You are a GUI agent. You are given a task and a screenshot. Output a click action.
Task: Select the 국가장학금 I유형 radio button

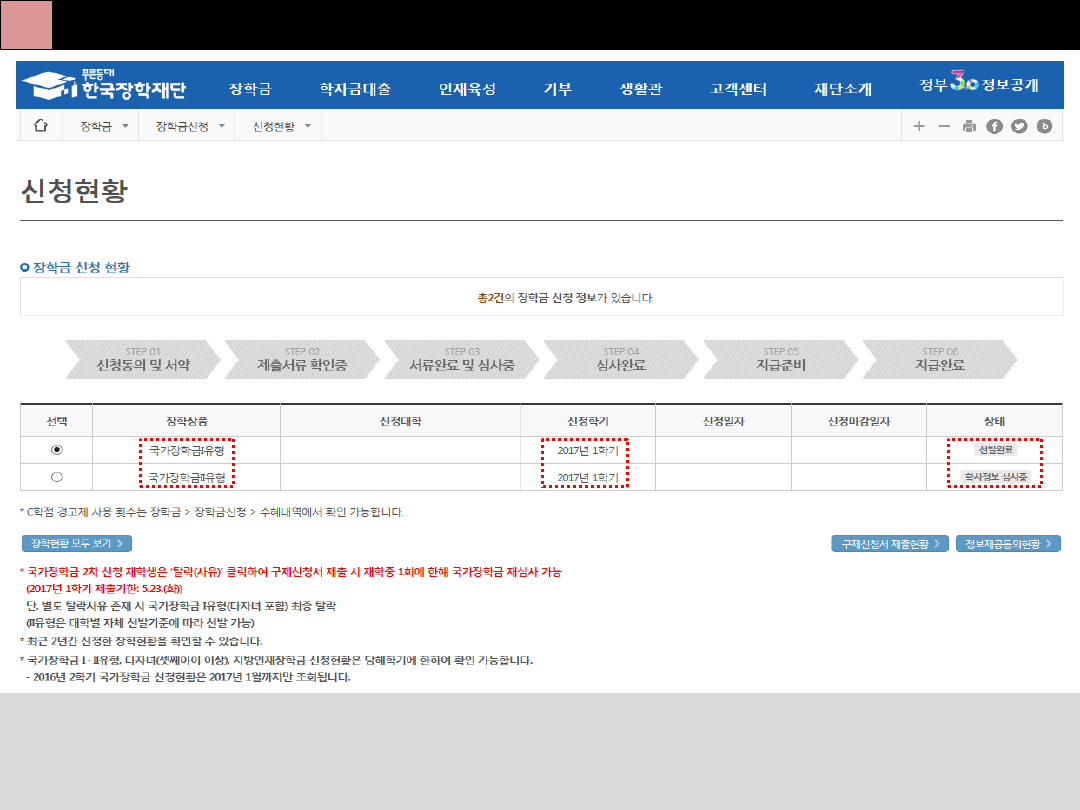coord(57,450)
